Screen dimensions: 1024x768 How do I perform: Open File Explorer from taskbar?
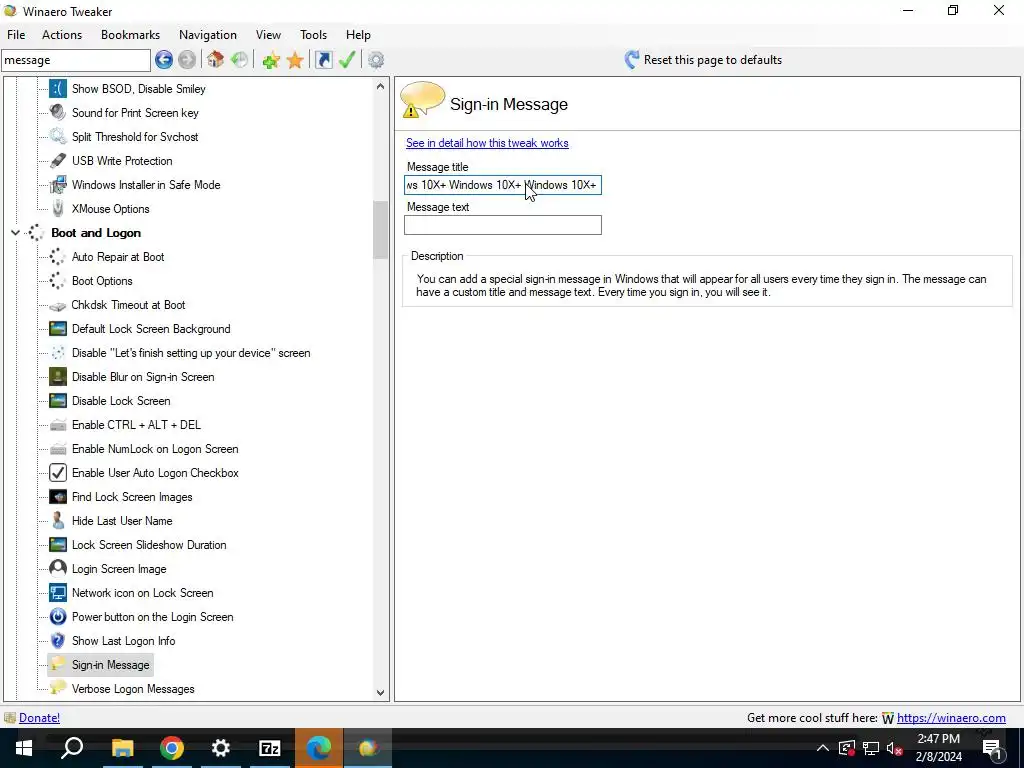point(122,748)
